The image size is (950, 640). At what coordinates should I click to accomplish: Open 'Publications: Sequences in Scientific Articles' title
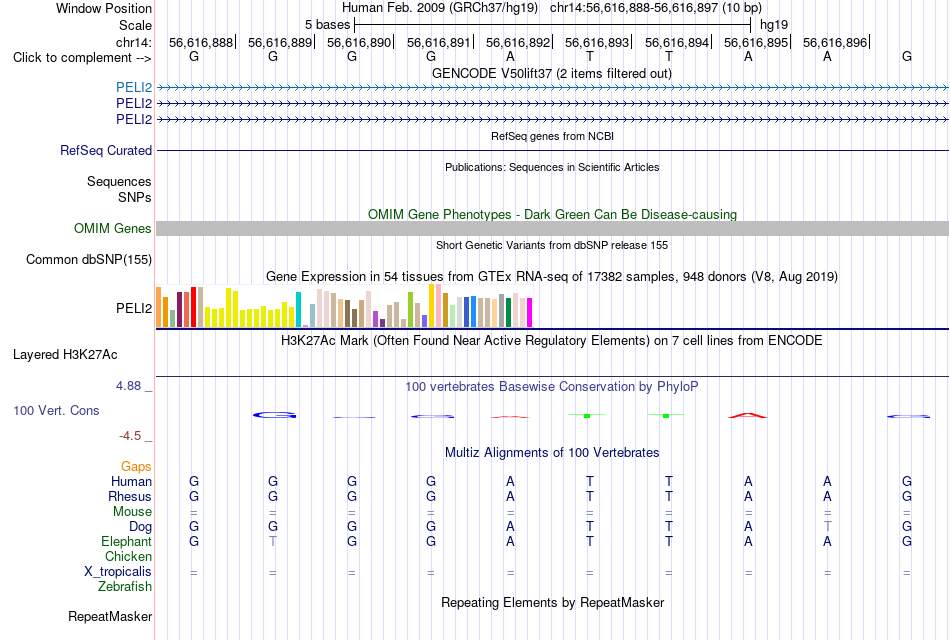[x=552, y=167]
